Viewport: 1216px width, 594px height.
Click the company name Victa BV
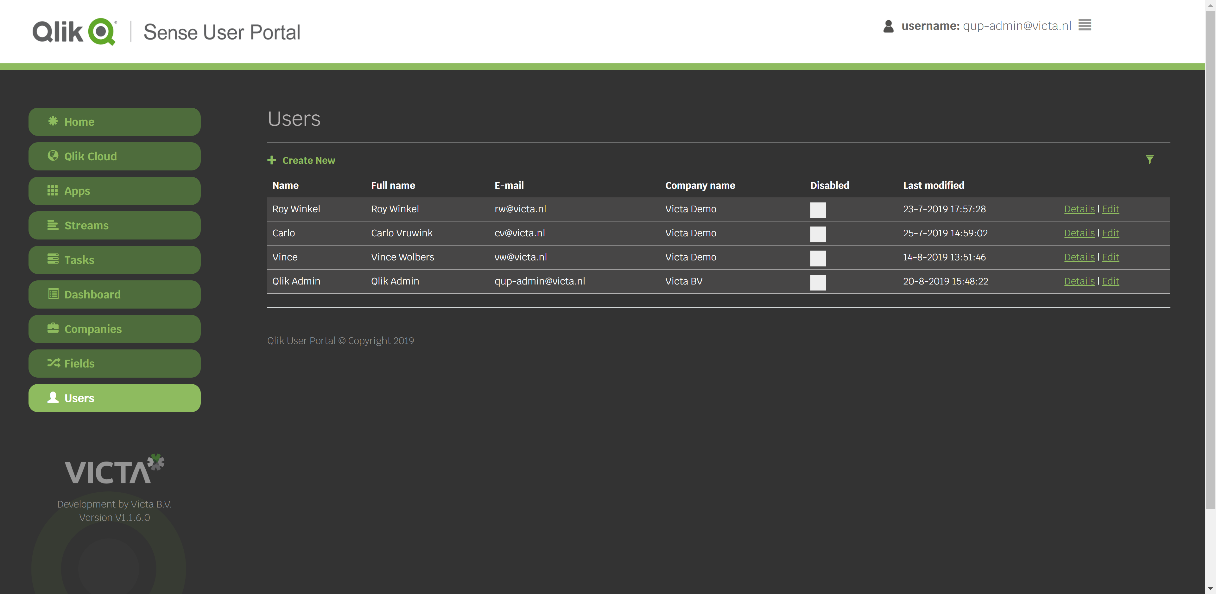[684, 281]
